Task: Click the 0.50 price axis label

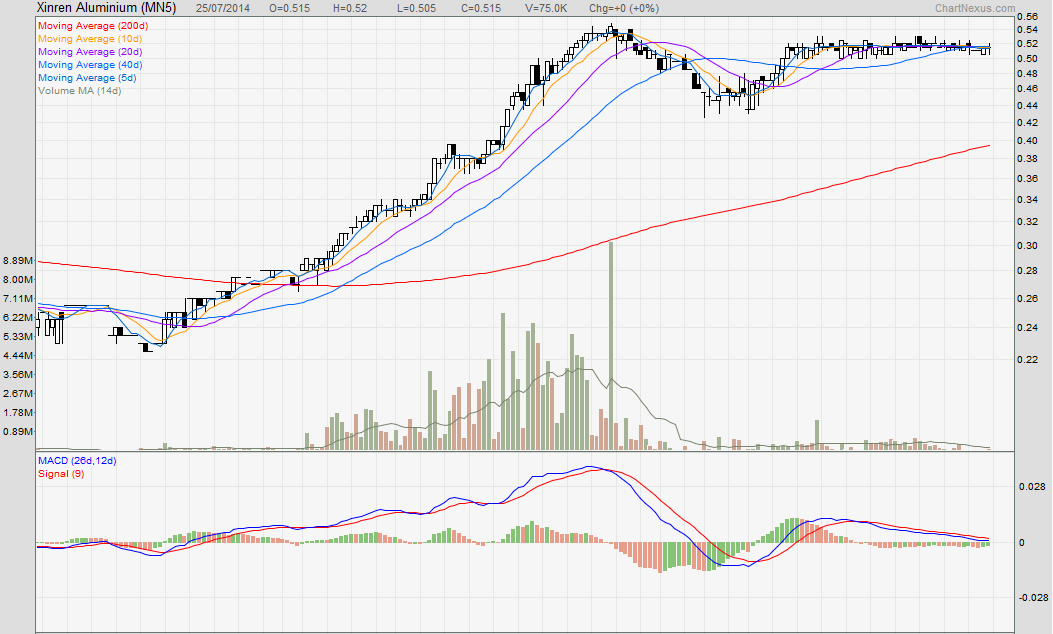Action: [1027, 58]
